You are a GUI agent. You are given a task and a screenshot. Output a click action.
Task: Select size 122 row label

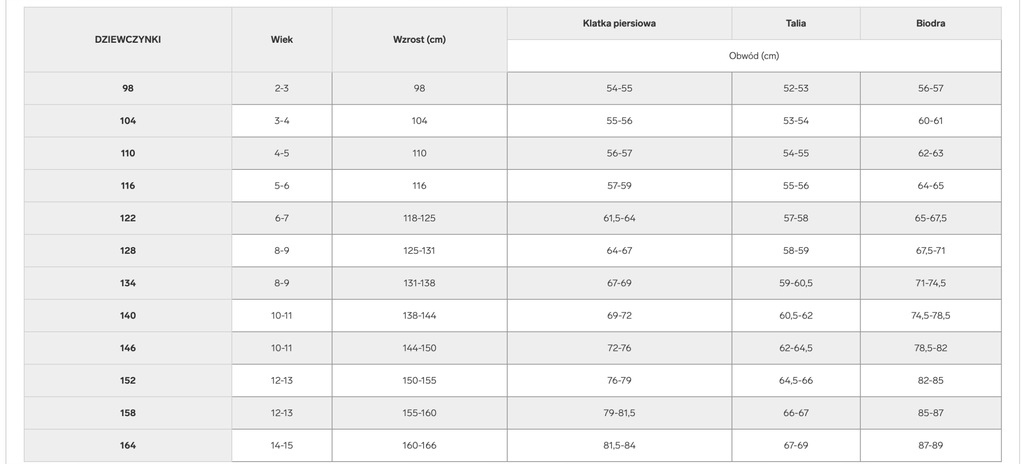point(128,218)
